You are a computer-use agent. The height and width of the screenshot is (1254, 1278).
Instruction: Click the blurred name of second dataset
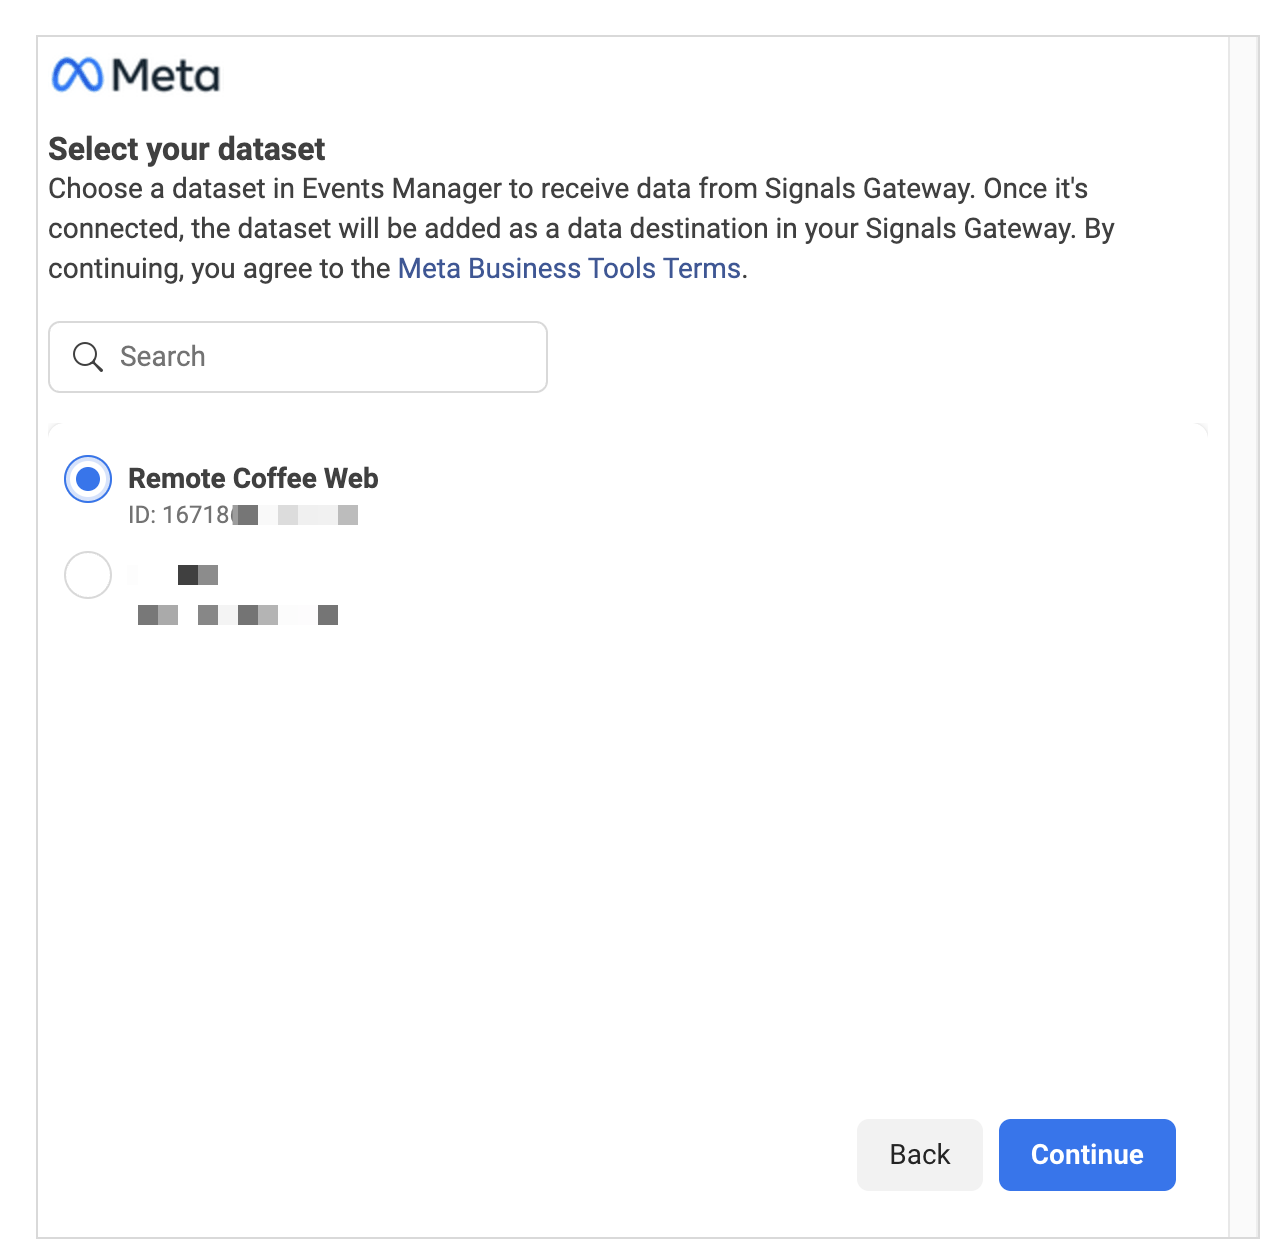(197, 575)
